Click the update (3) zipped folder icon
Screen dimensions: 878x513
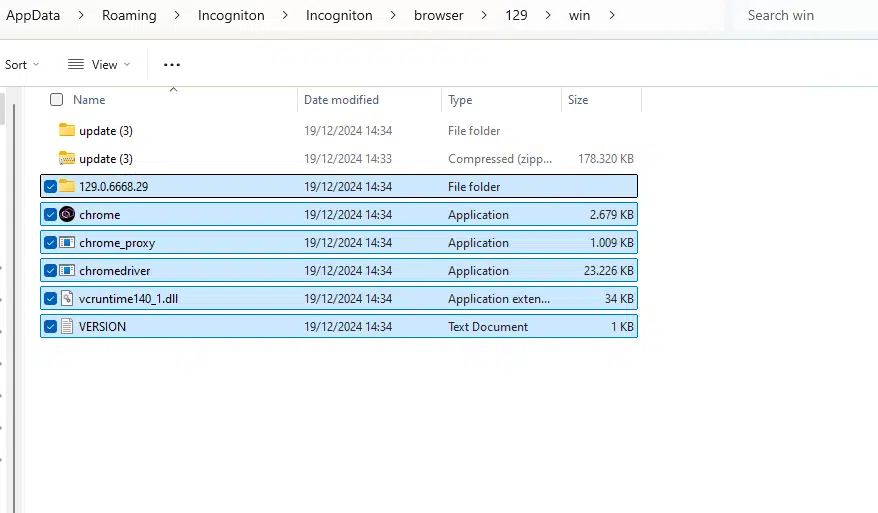(x=67, y=158)
